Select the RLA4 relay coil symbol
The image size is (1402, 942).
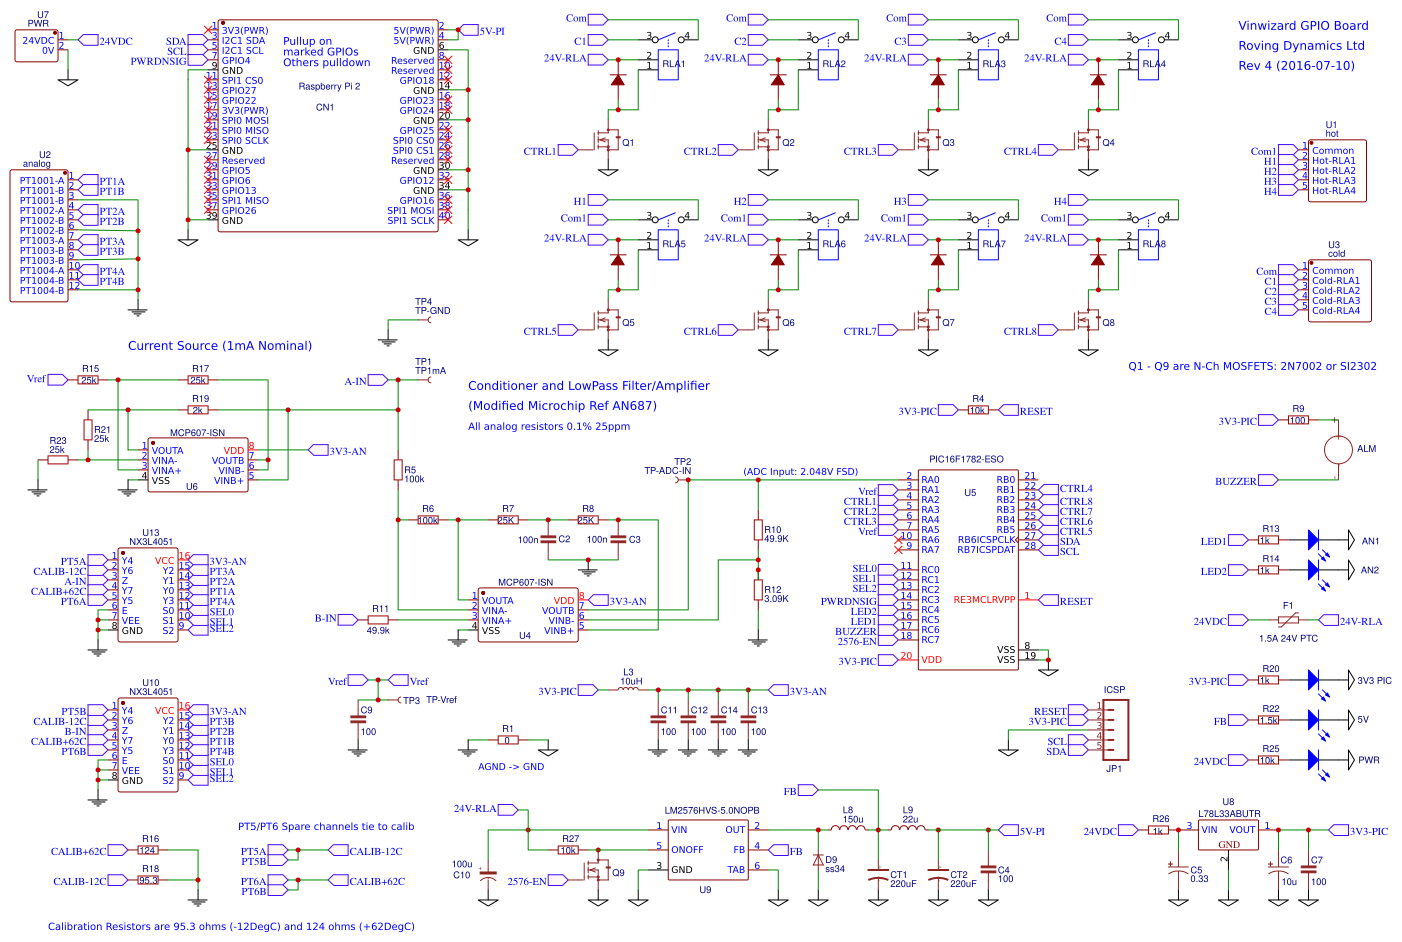(1148, 65)
